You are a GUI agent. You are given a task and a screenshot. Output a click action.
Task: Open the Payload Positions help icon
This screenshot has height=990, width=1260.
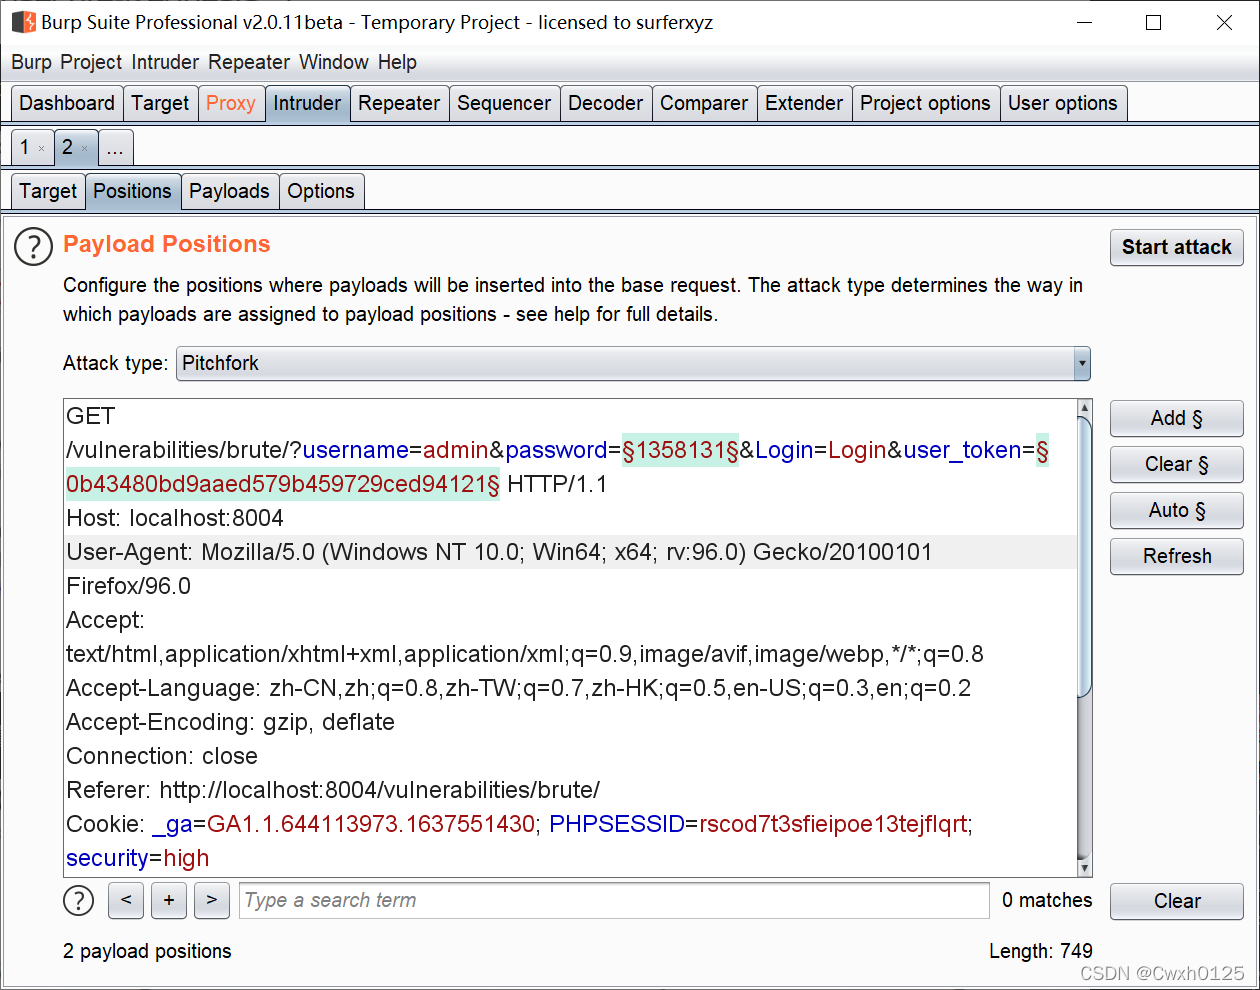33,247
